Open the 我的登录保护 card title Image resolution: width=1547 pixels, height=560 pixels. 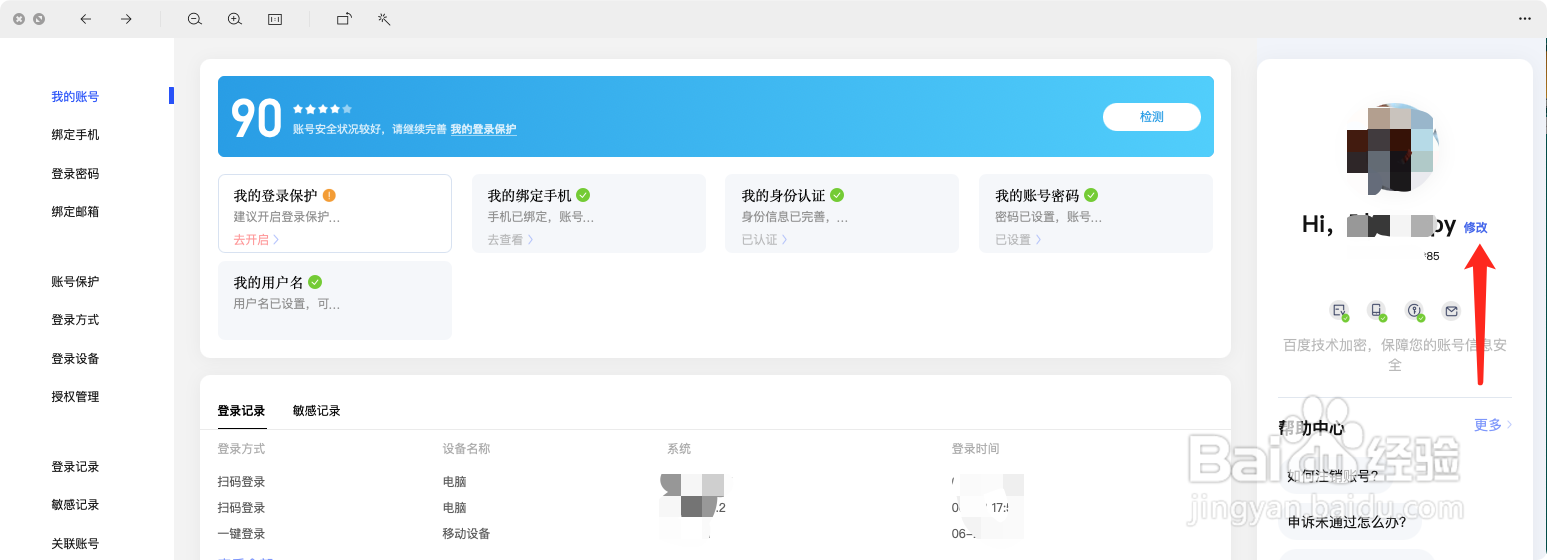point(275,196)
